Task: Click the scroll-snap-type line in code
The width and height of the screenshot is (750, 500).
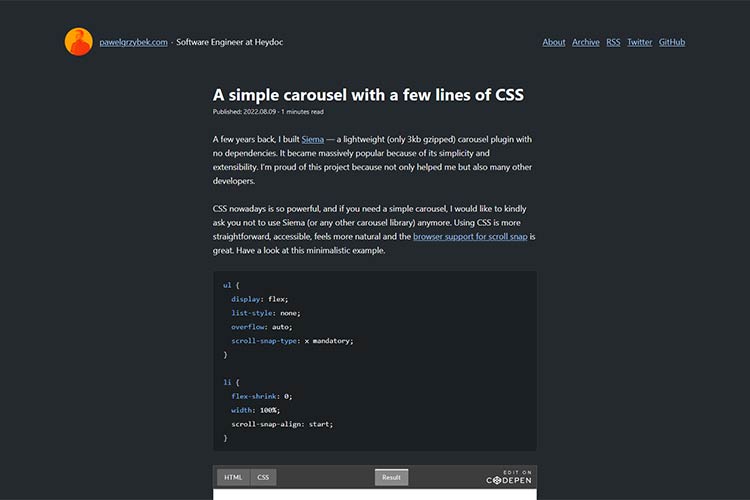Action: click(x=292, y=341)
